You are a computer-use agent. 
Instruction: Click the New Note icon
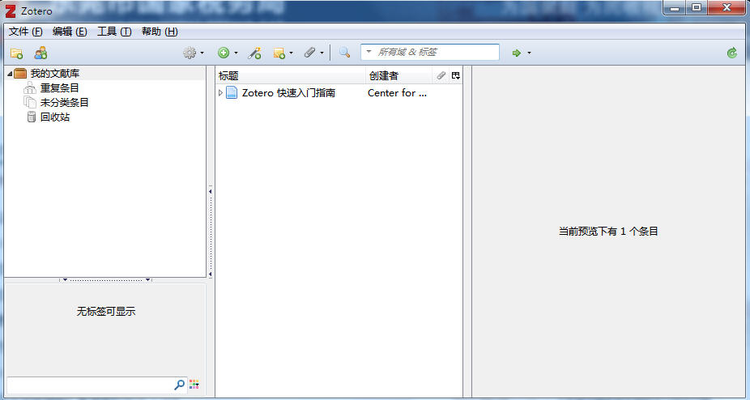pos(279,53)
